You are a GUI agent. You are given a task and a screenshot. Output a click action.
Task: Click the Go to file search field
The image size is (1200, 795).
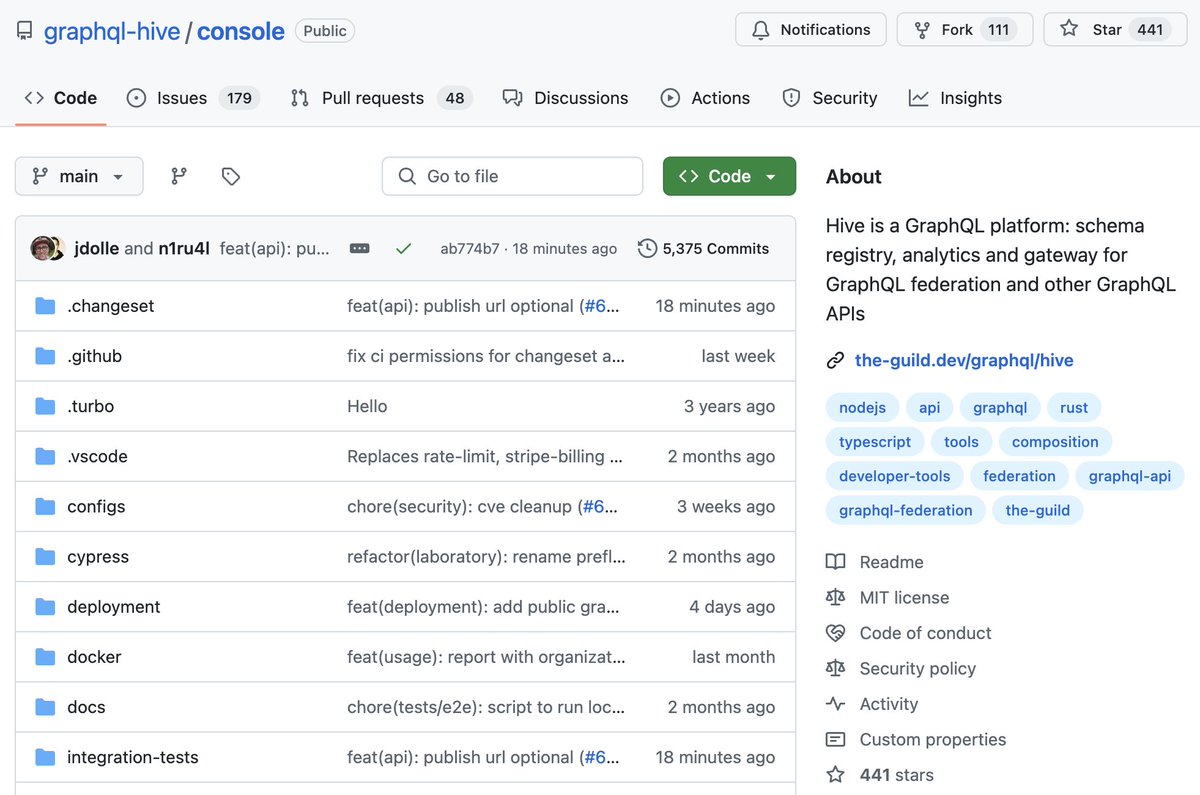[512, 176]
